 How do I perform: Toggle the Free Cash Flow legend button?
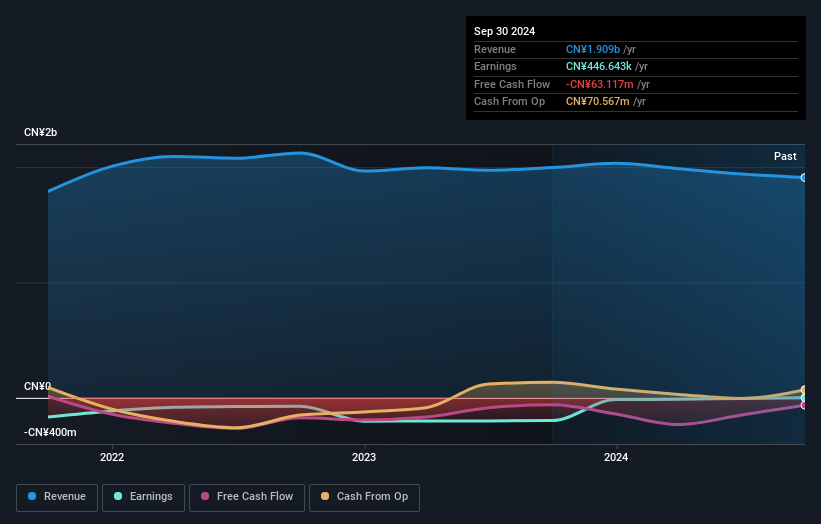click(247, 497)
